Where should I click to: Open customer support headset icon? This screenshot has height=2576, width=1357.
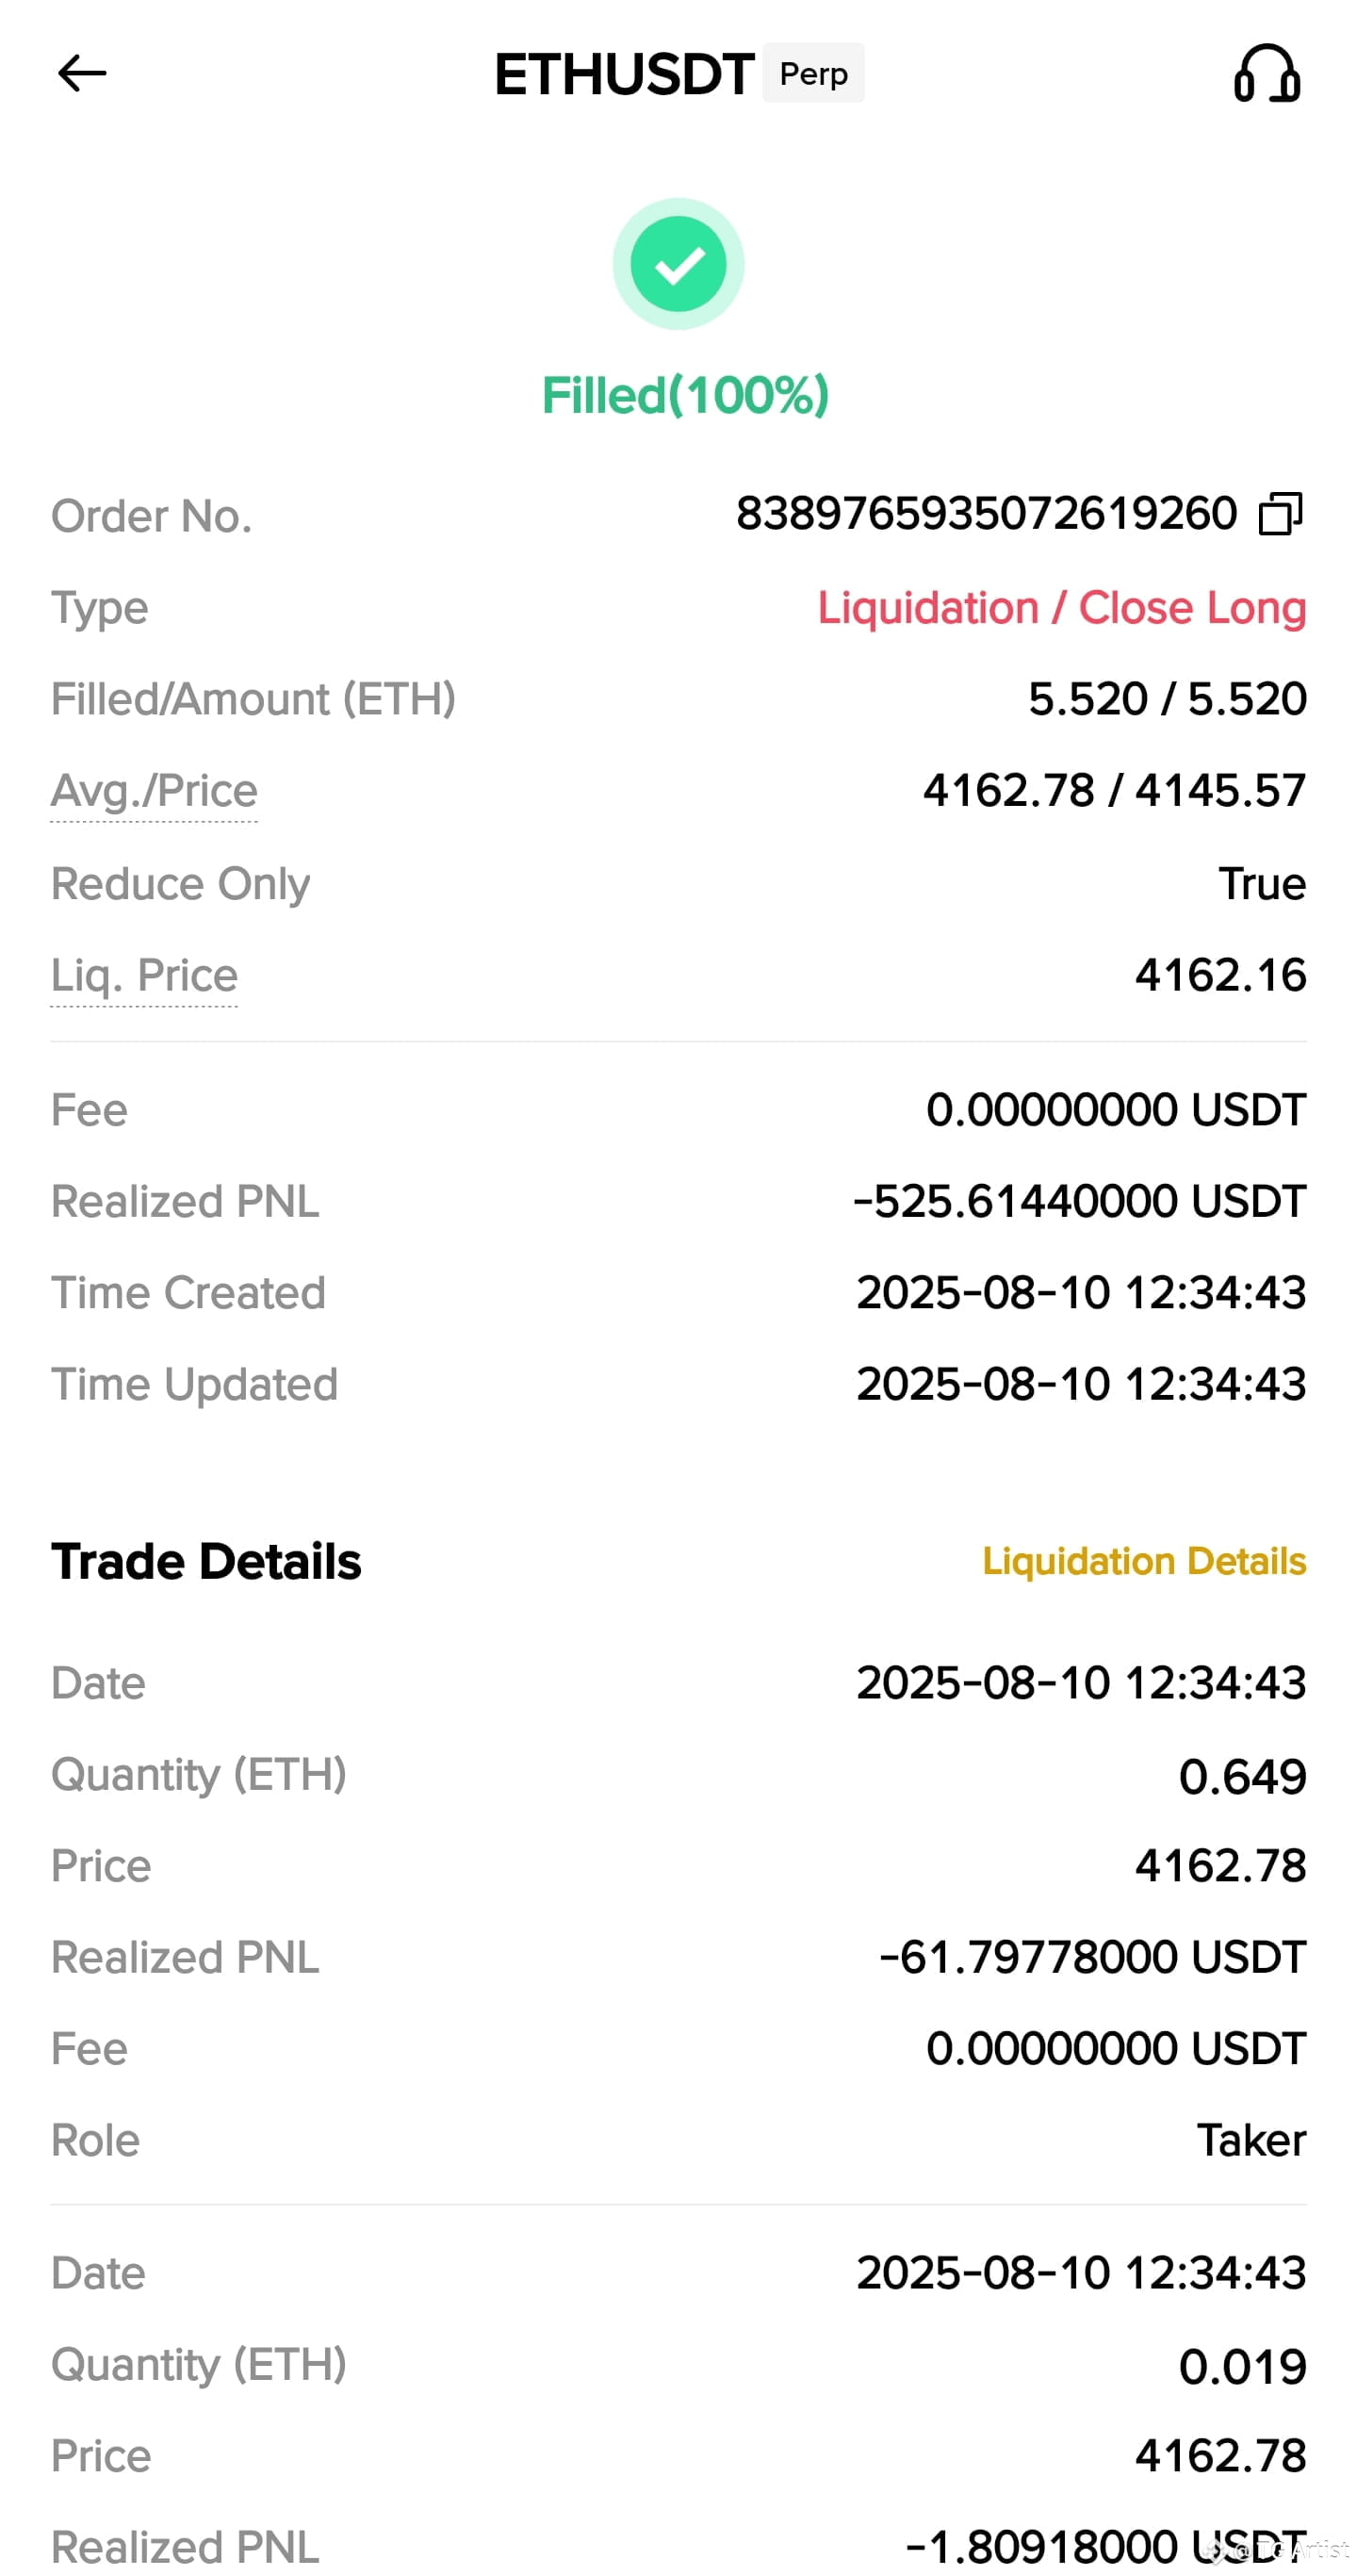coord(1266,73)
